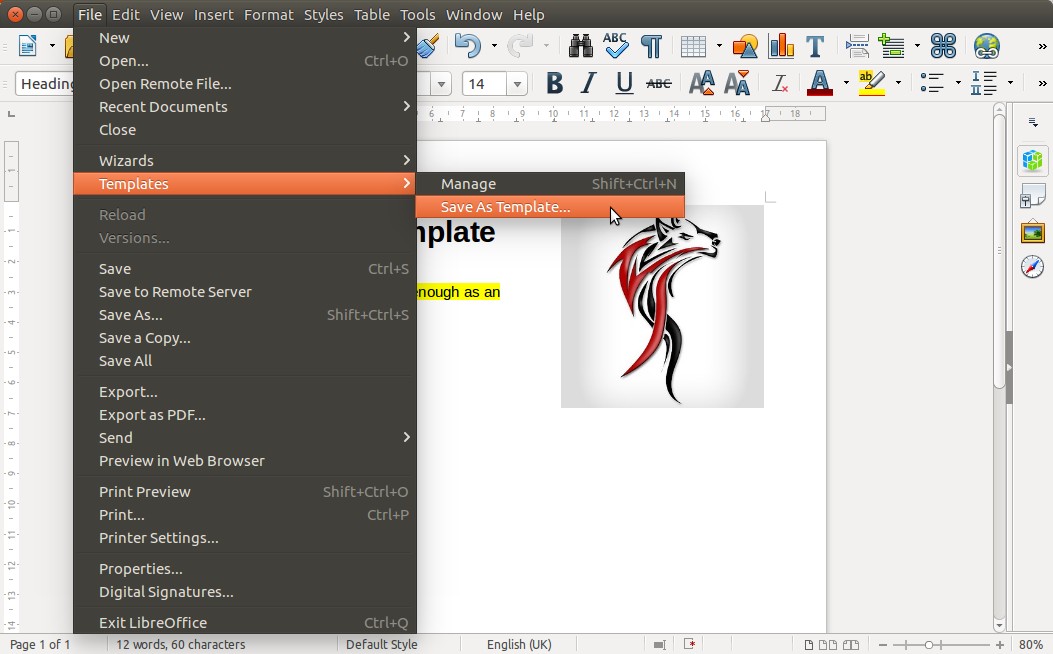Viewport: 1053px width, 654px height.
Task: Click the Clone Formatting paintbrush icon
Action: click(x=428, y=46)
